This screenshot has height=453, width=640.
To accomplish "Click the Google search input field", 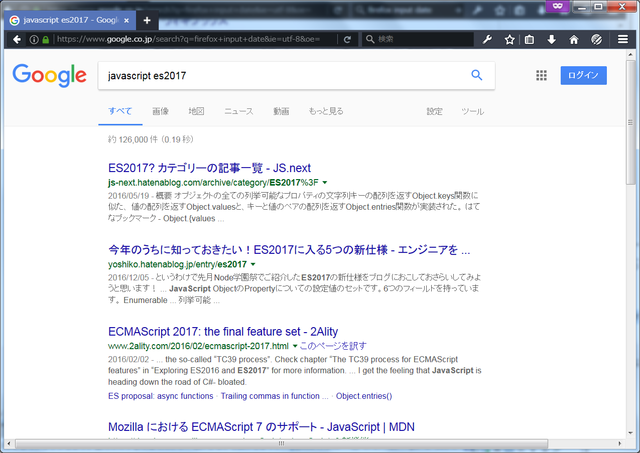I will (x=284, y=76).
